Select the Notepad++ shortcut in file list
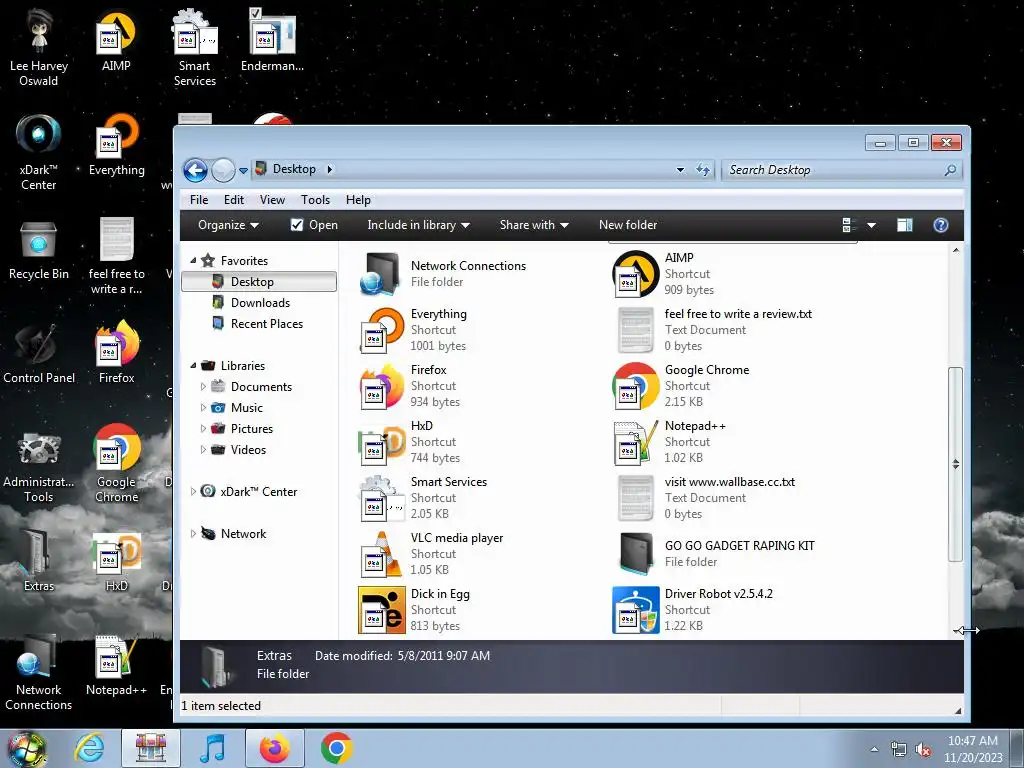Image resolution: width=1024 pixels, height=768 pixels. tap(635, 442)
